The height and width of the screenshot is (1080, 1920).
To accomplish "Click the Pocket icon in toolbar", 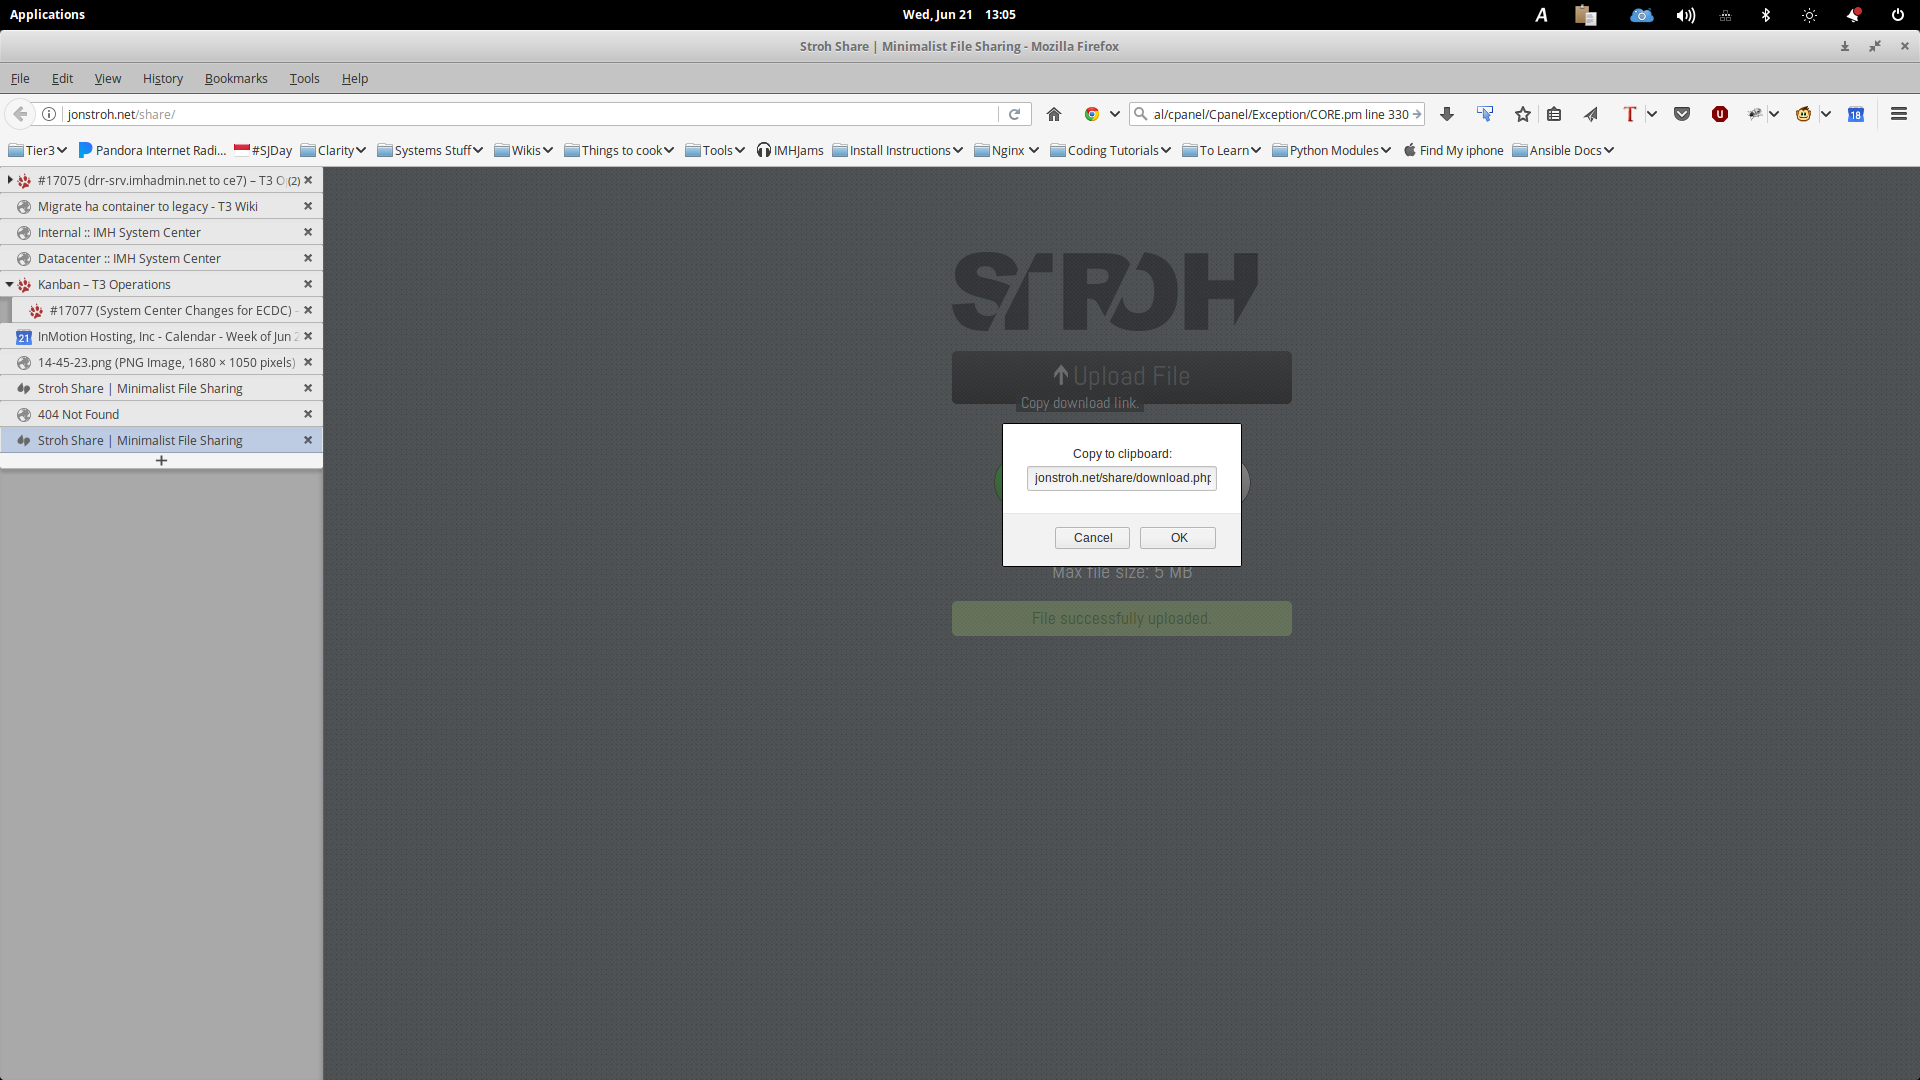I will pos(1682,114).
